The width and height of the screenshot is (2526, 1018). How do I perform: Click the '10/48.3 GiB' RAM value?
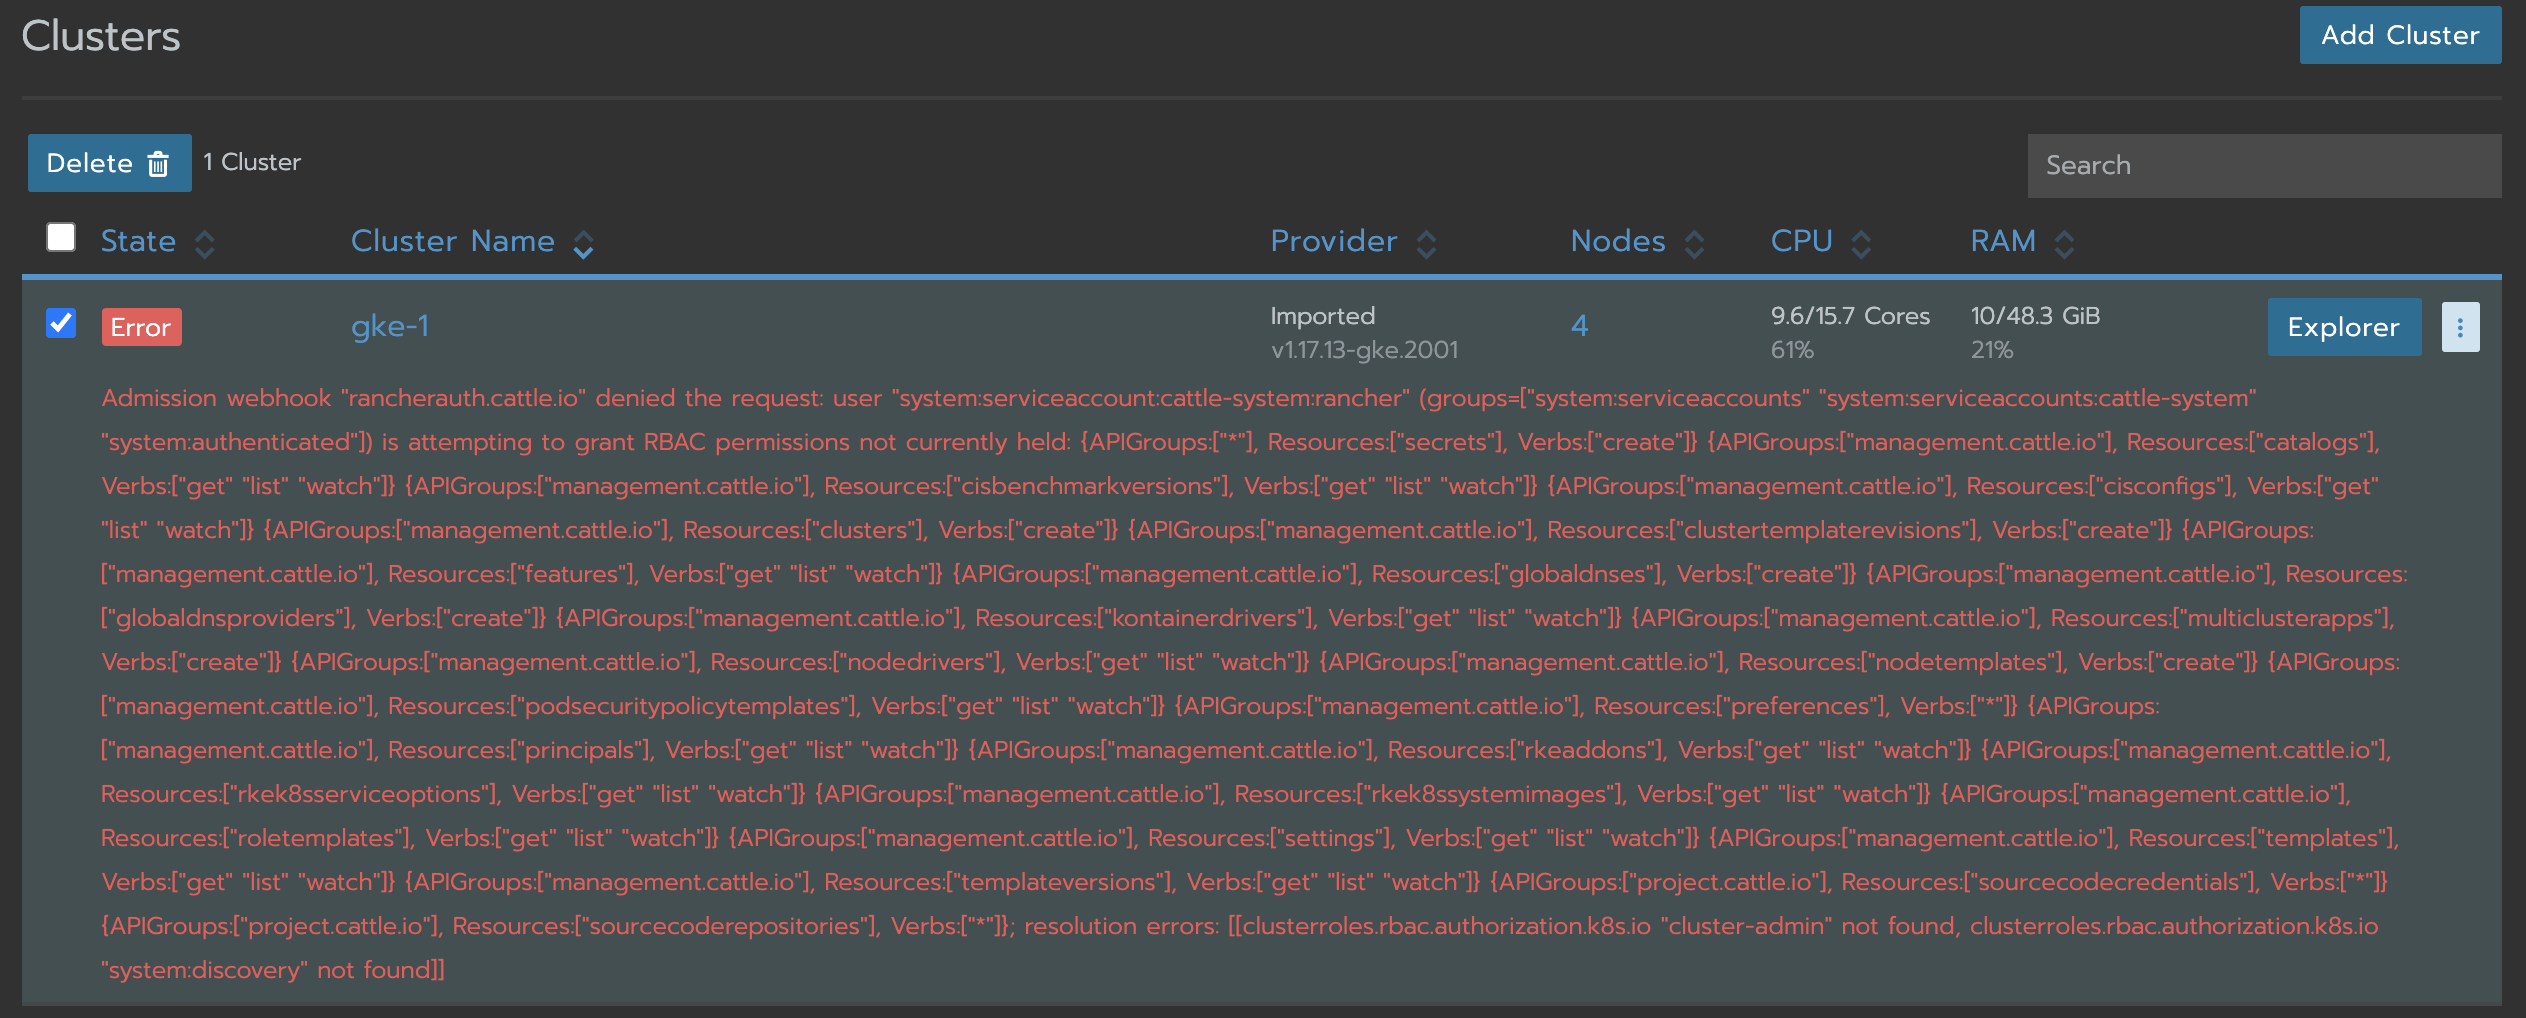click(x=2035, y=316)
